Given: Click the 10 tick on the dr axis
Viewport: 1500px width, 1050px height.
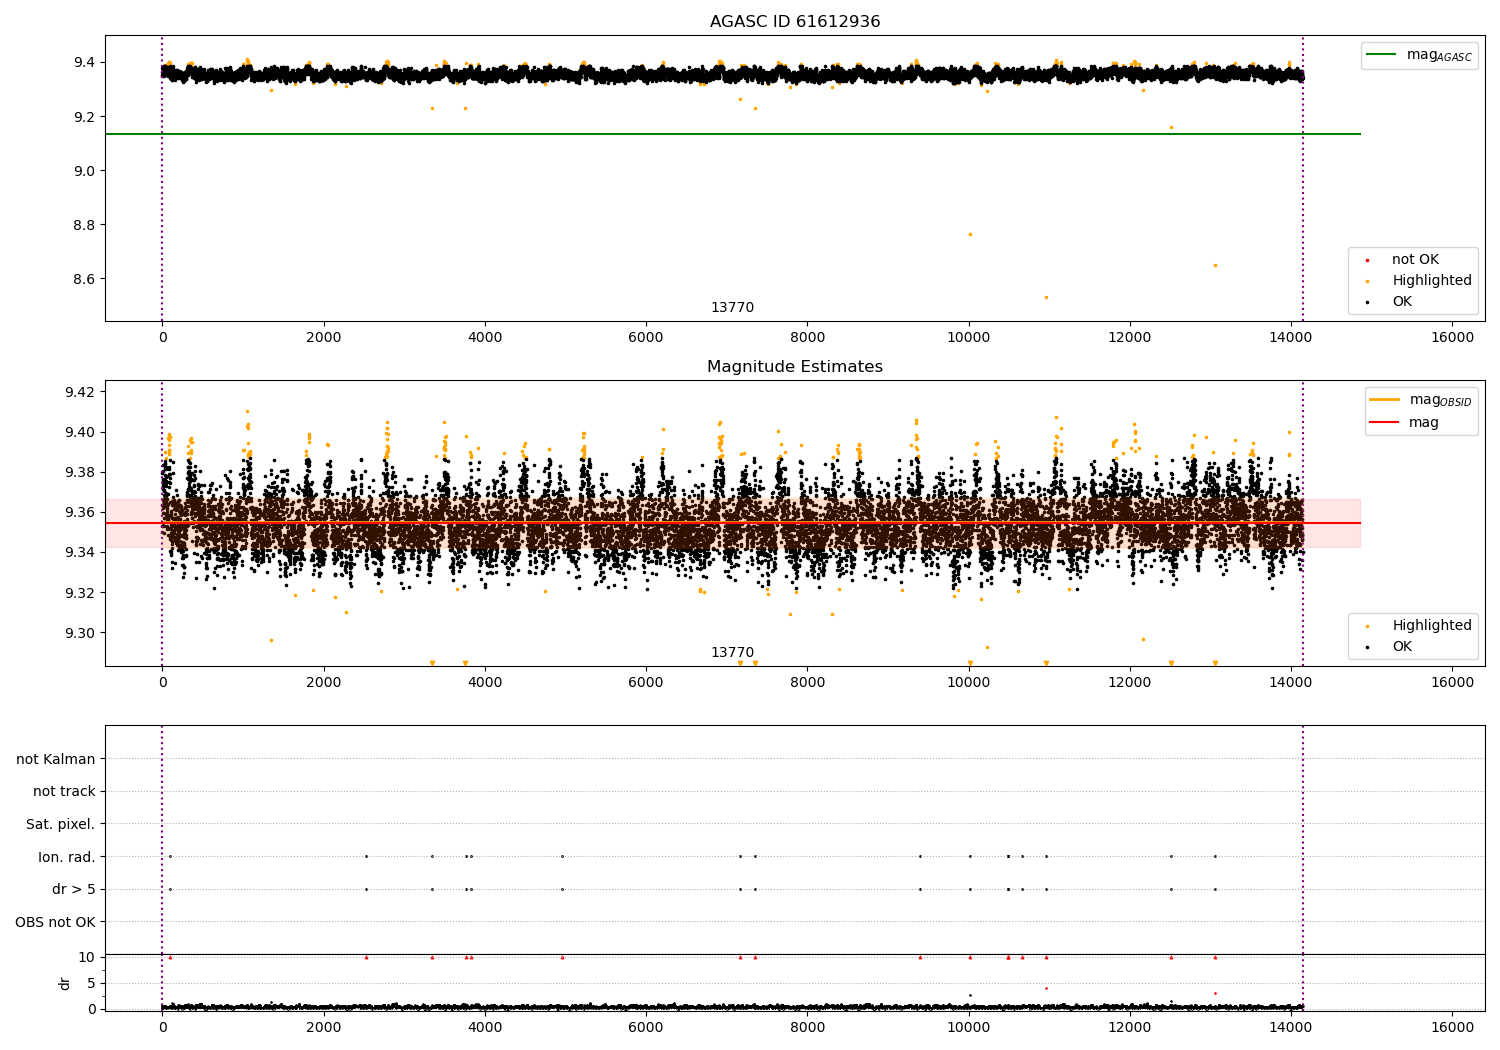Looking at the screenshot, I should coord(87,958).
